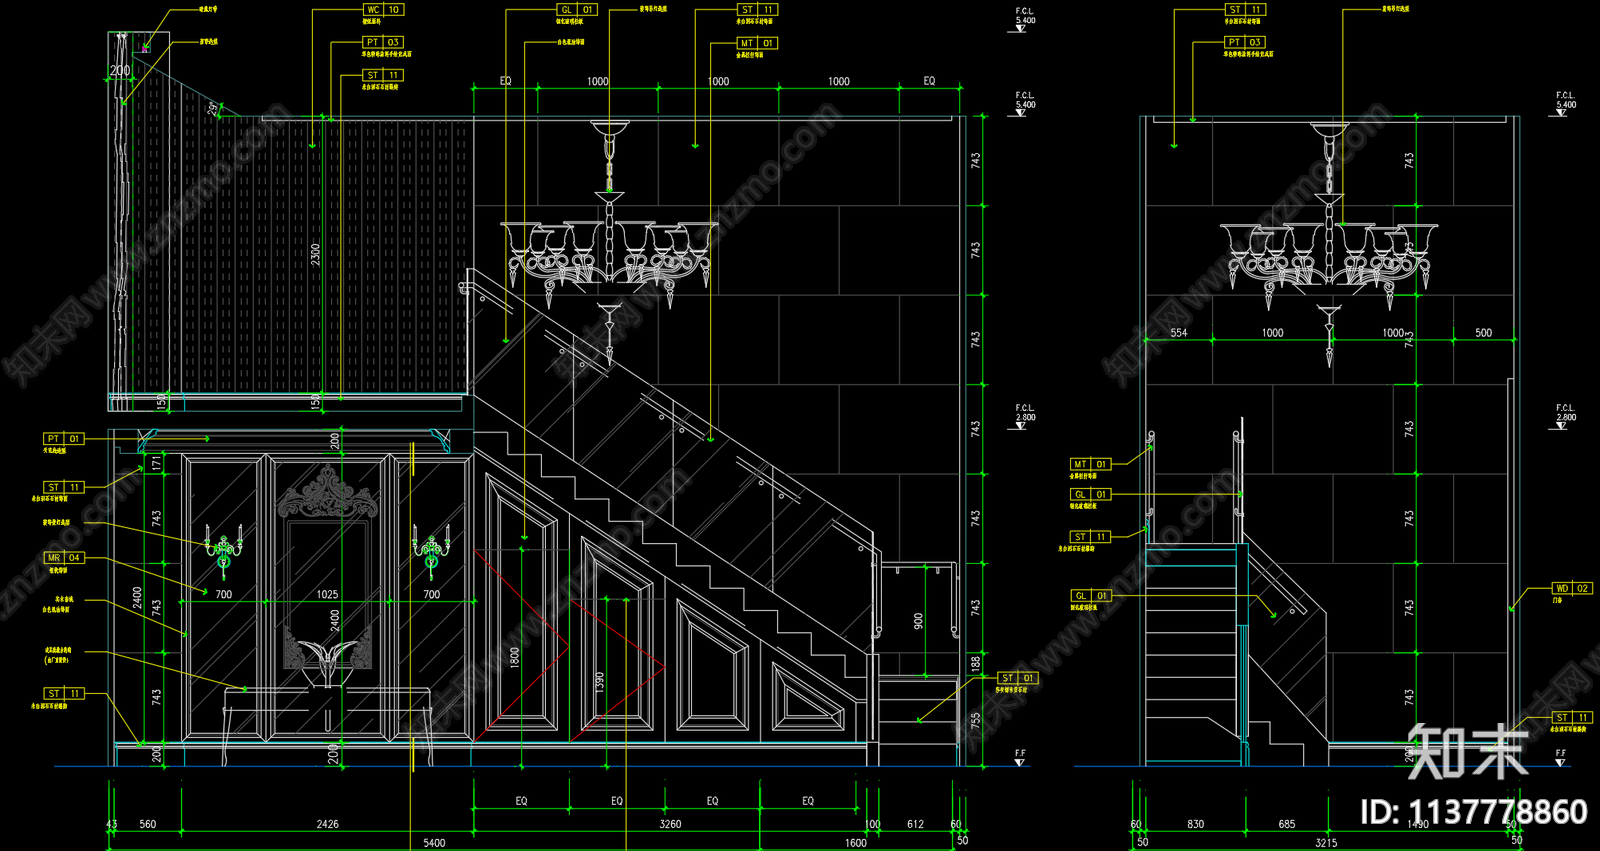Select the "WD 02" material tag
1600x851 pixels.
click(1572, 588)
